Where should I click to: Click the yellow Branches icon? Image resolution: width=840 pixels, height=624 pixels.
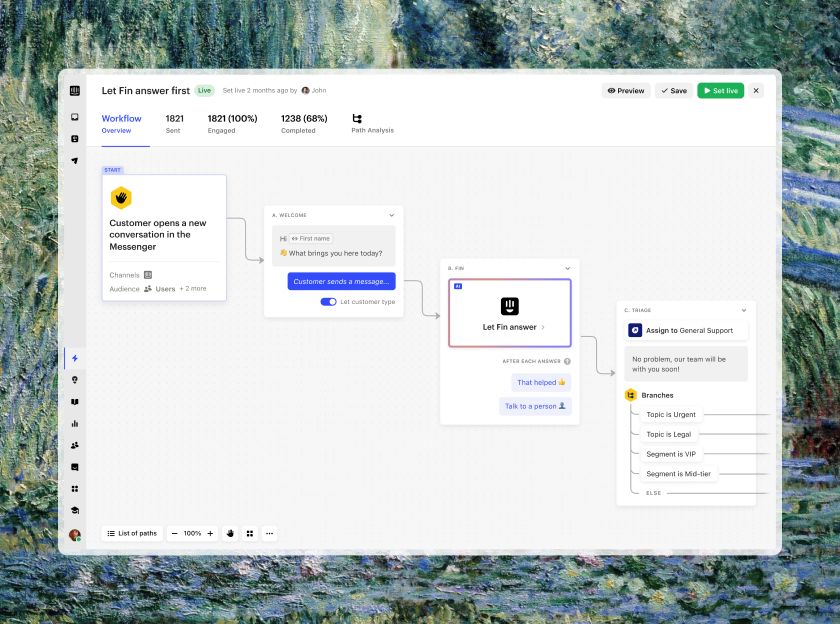[631, 395]
